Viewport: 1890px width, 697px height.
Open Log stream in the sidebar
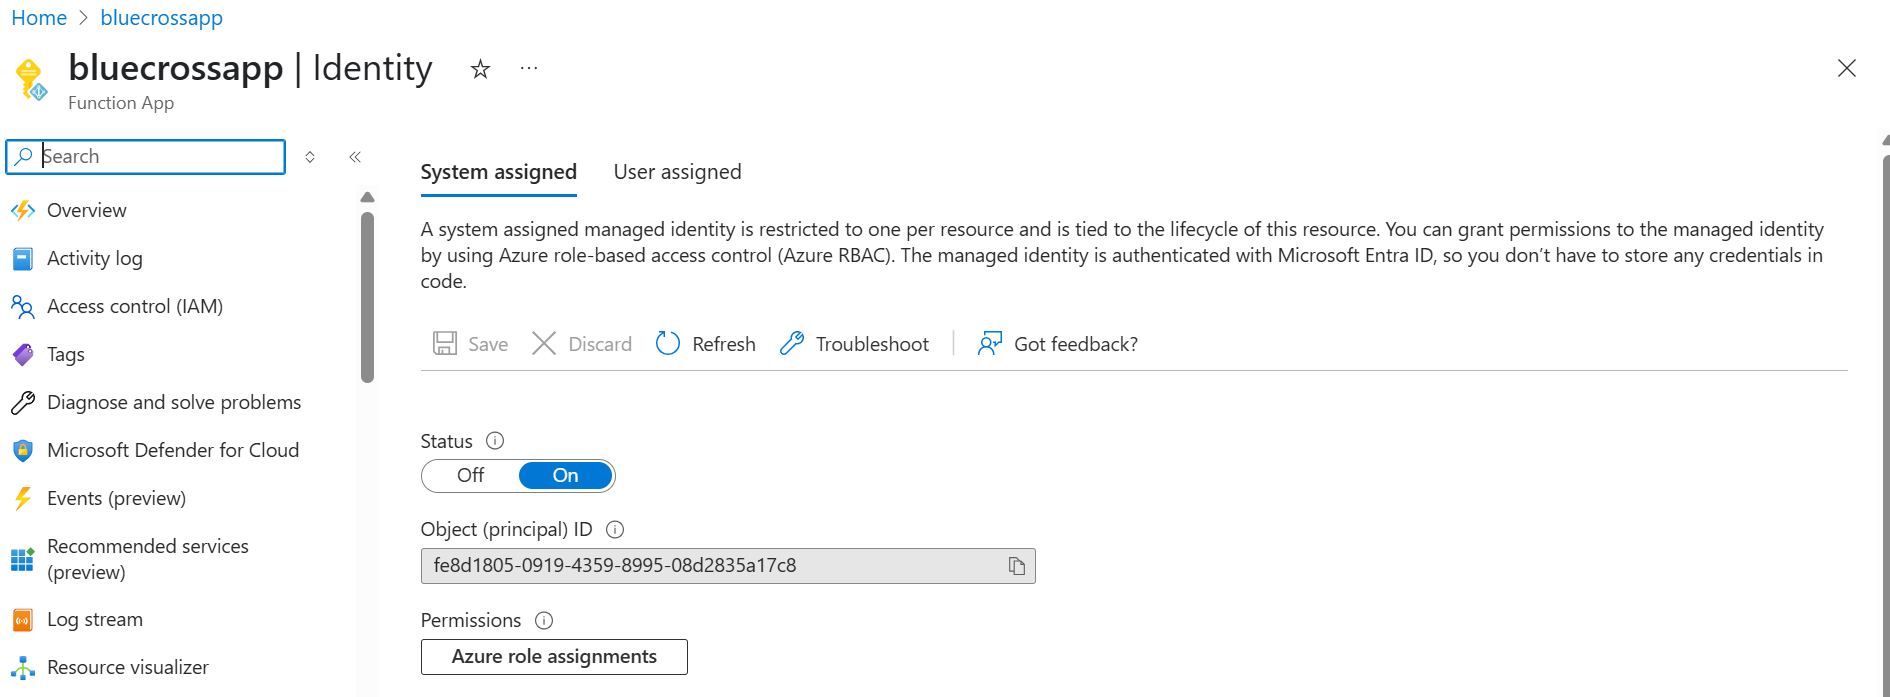coord(95,619)
